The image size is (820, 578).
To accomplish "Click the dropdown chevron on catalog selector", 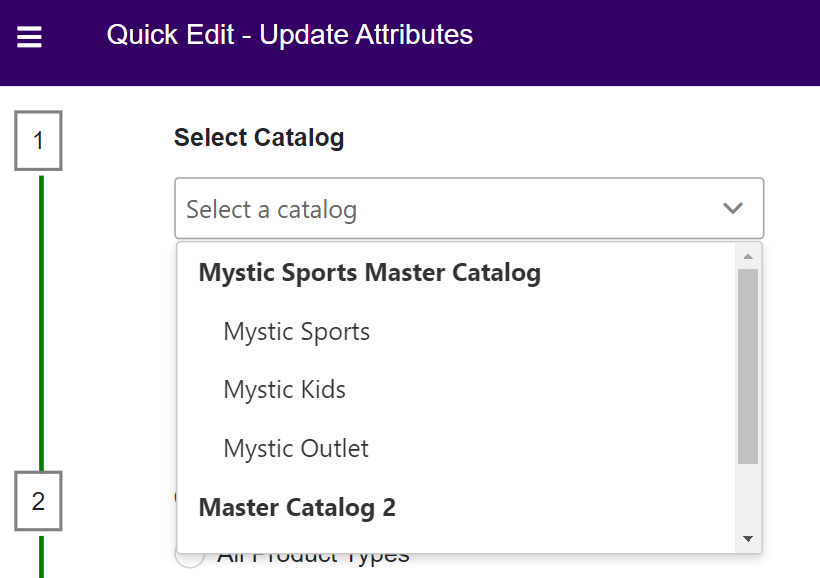I will coord(733,208).
